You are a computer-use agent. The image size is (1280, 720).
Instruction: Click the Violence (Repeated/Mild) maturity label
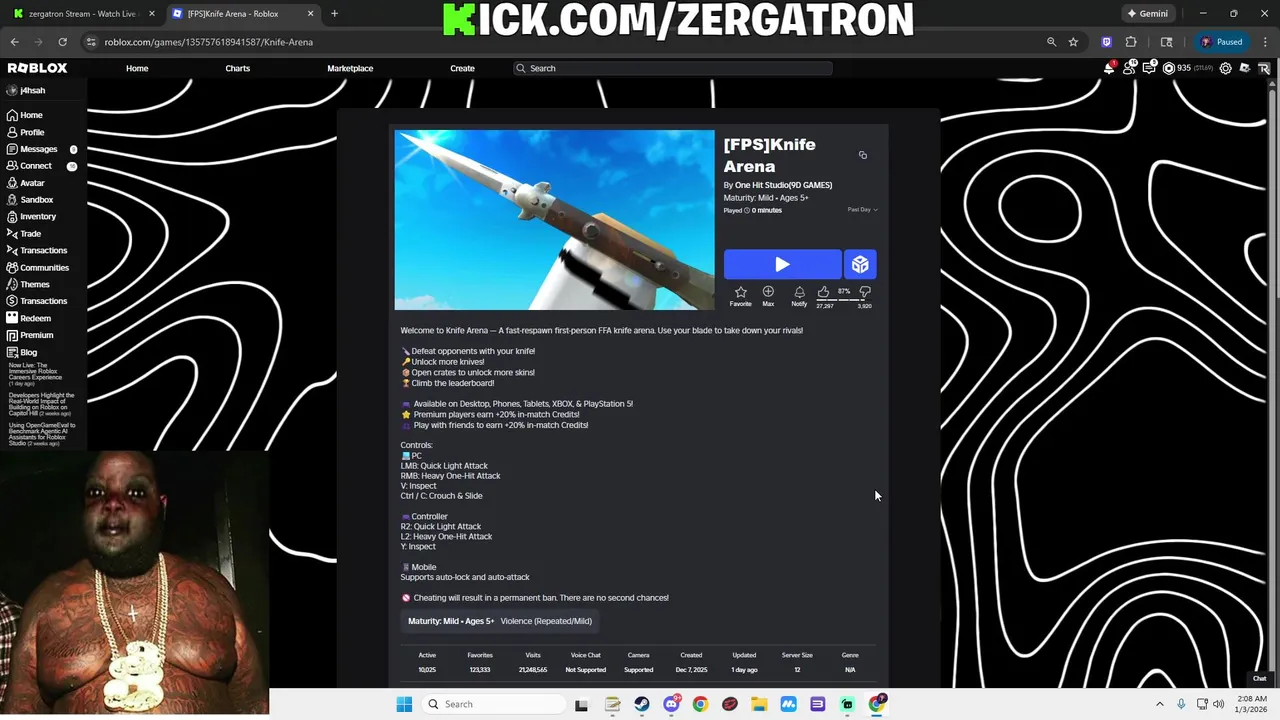[x=546, y=621]
